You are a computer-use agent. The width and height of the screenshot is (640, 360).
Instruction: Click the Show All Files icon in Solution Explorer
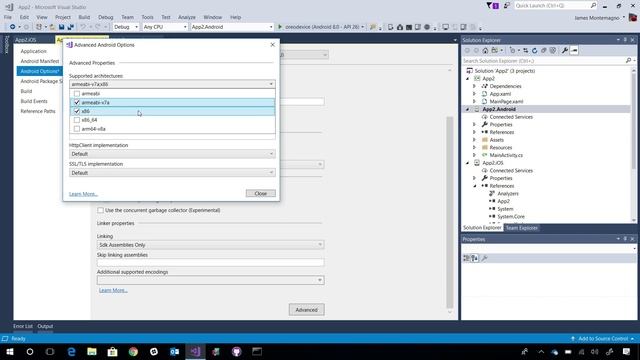(553, 51)
